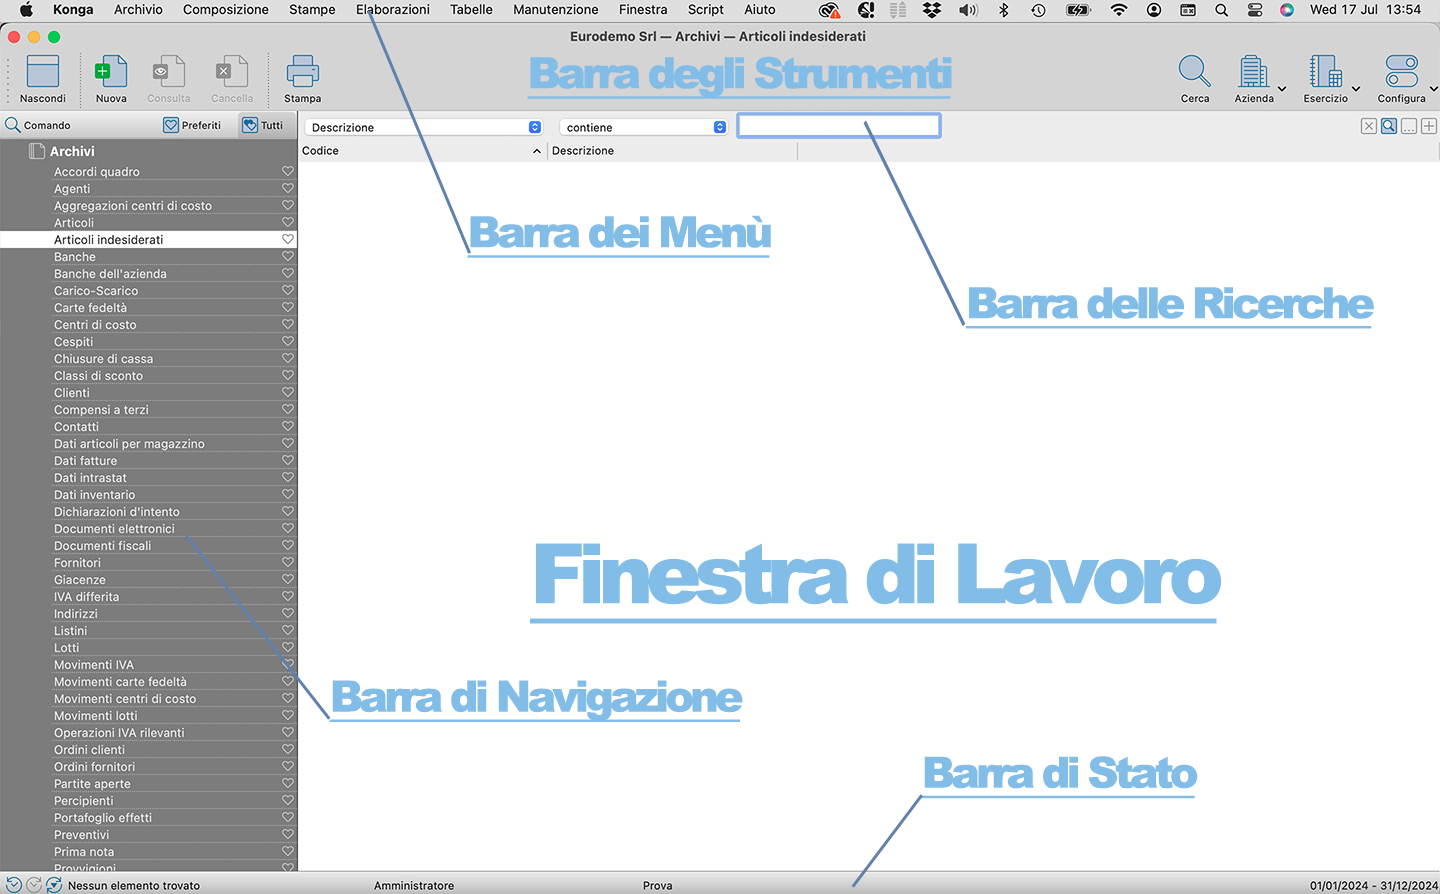Click the Stampa printer icon
The width and height of the screenshot is (1440, 894).
click(x=302, y=73)
